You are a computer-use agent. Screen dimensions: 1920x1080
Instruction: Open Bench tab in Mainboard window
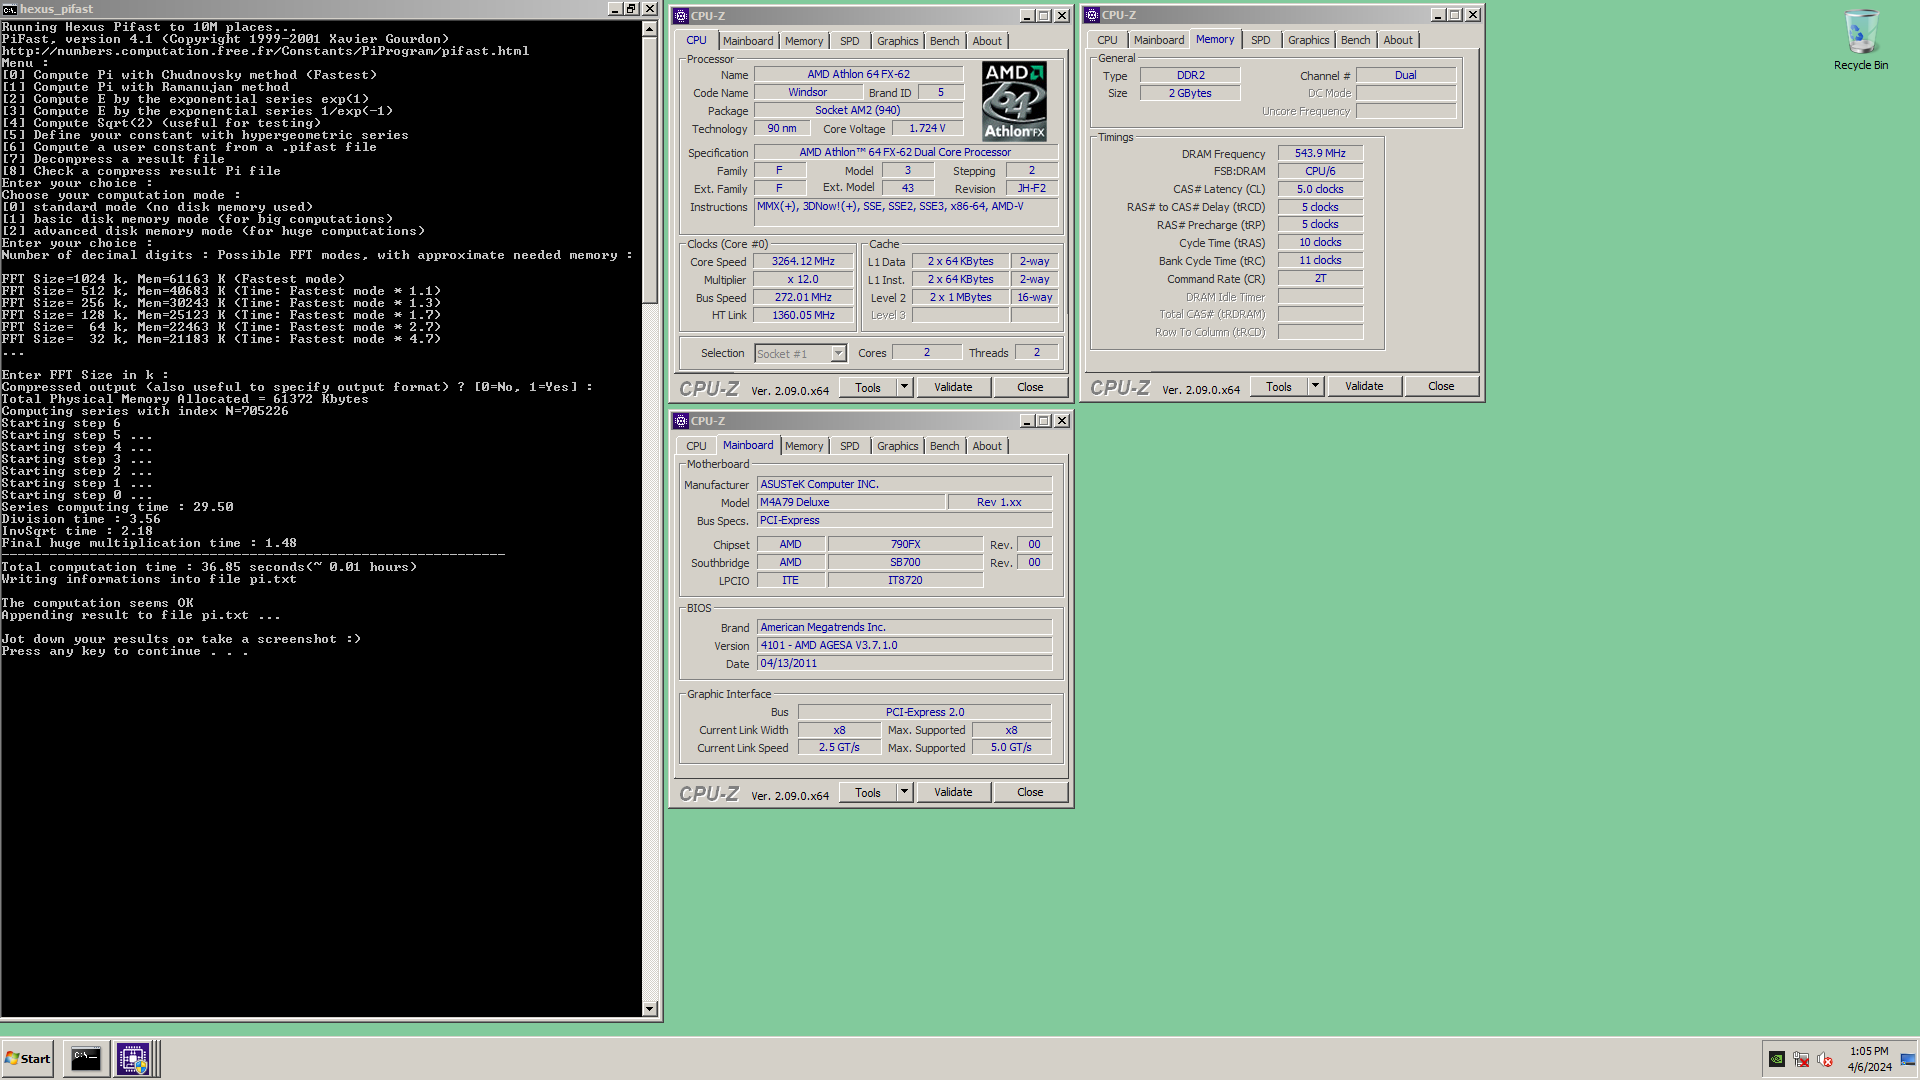coord(944,446)
